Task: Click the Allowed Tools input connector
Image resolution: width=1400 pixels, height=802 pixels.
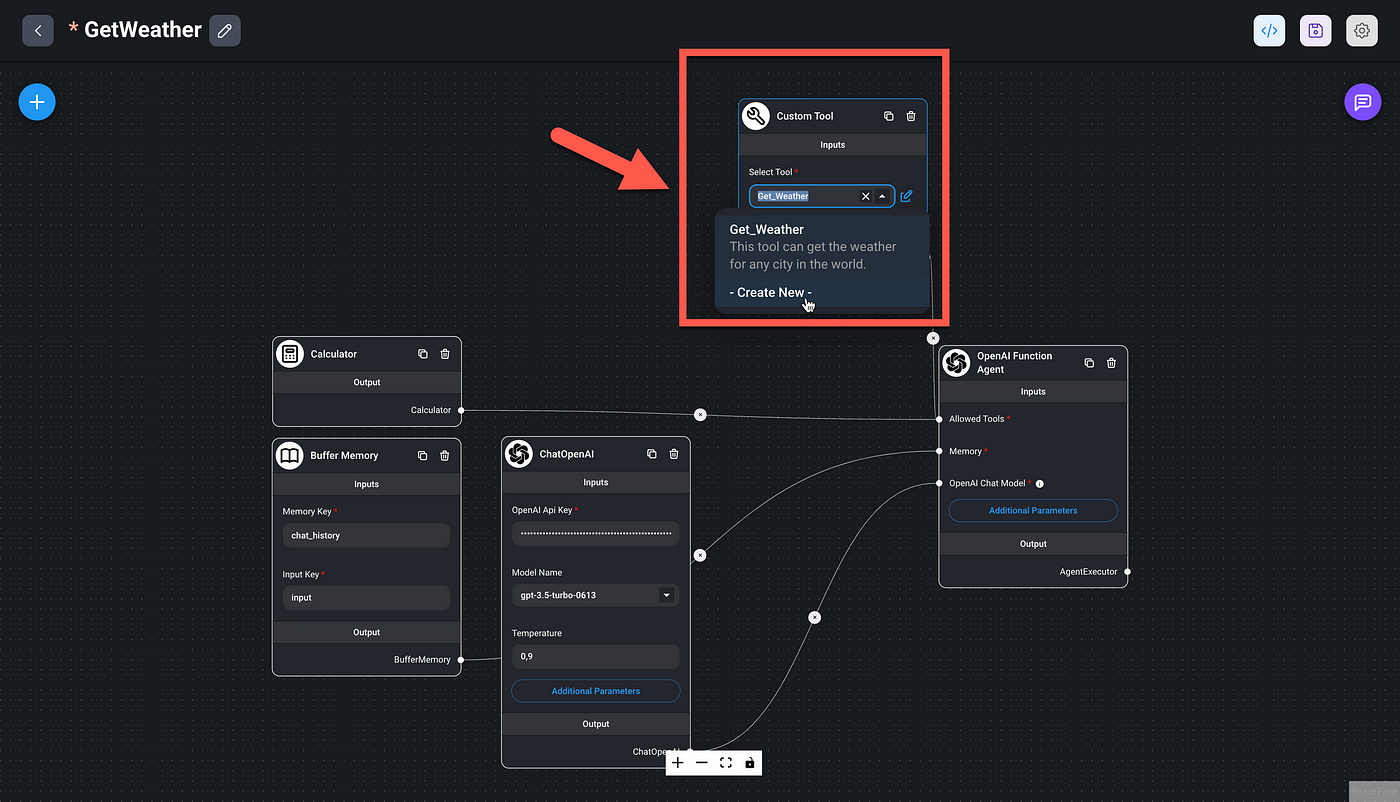Action: pos(939,419)
